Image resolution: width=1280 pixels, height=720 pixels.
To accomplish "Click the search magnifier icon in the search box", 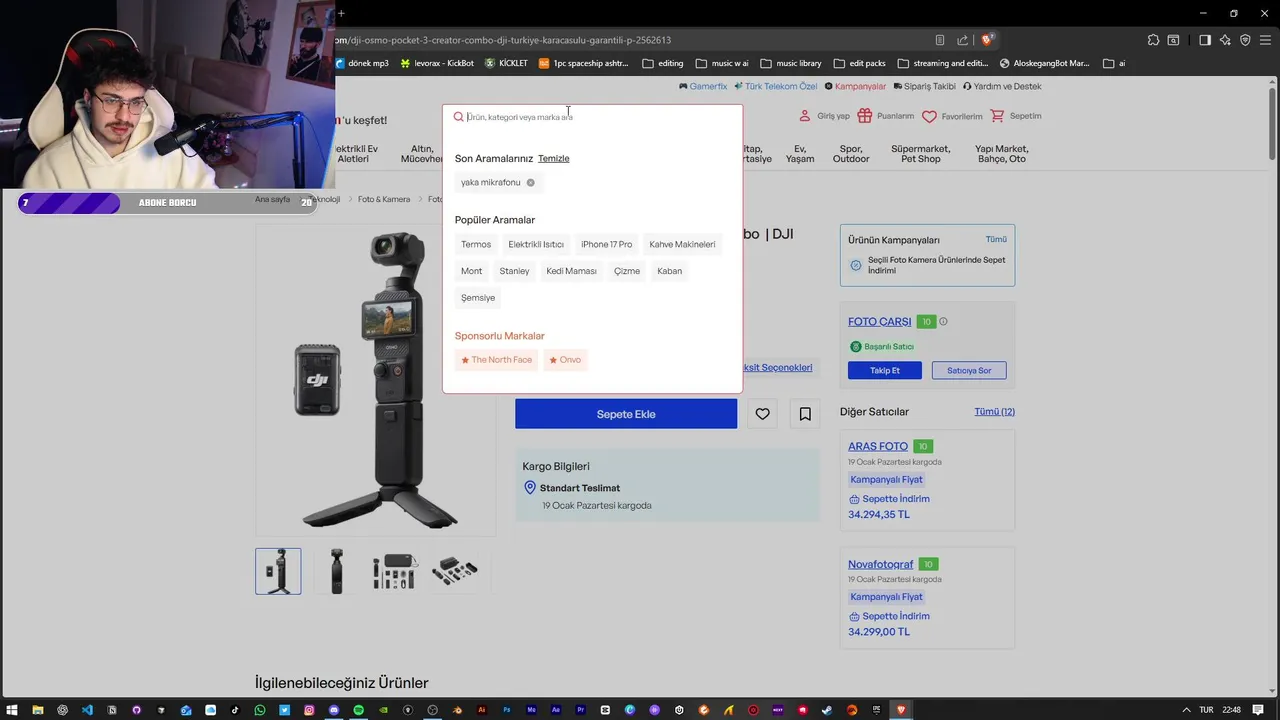I will click(x=458, y=117).
